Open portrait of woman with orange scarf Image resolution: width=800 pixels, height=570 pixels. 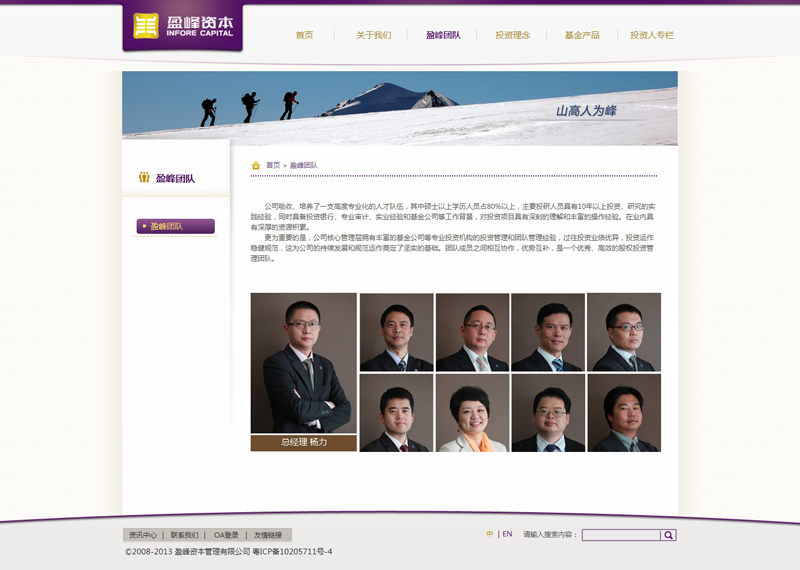pos(472,413)
